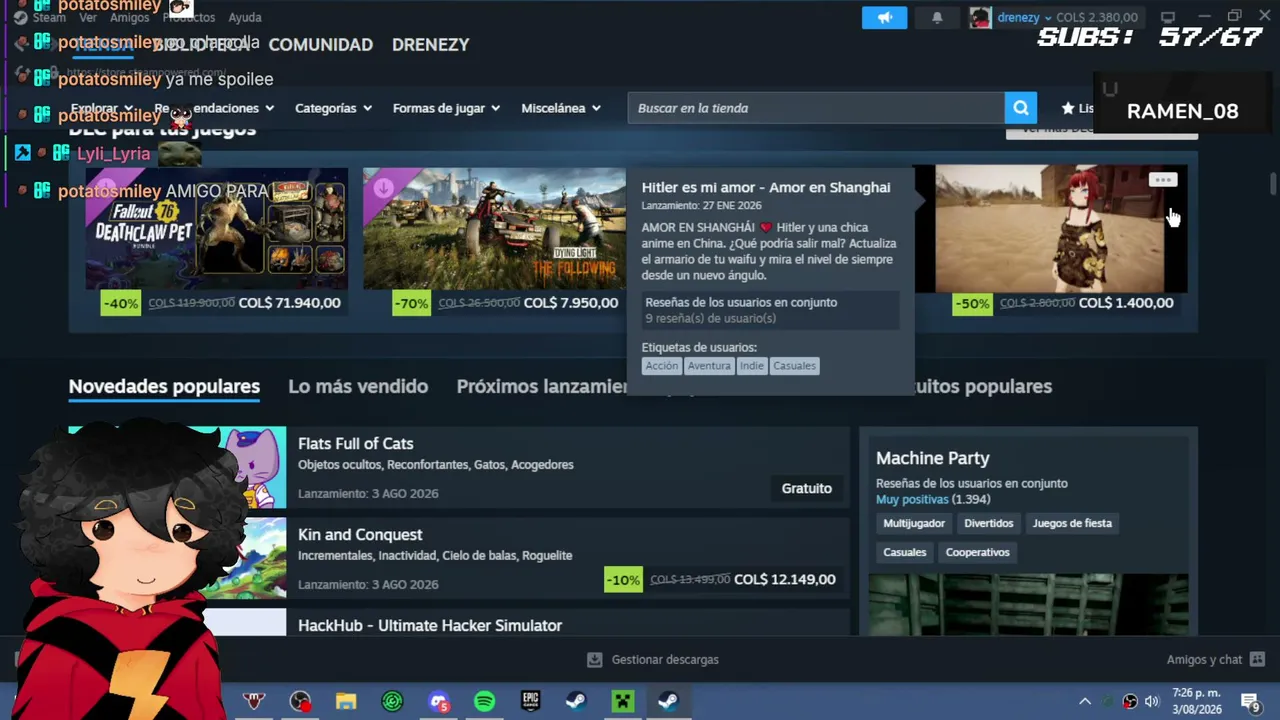Image resolution: width=1280 pixels, height=720 pixels.
Task: Click the Gratuito price label
Action: pyautogui.click(x=807, y=488)
